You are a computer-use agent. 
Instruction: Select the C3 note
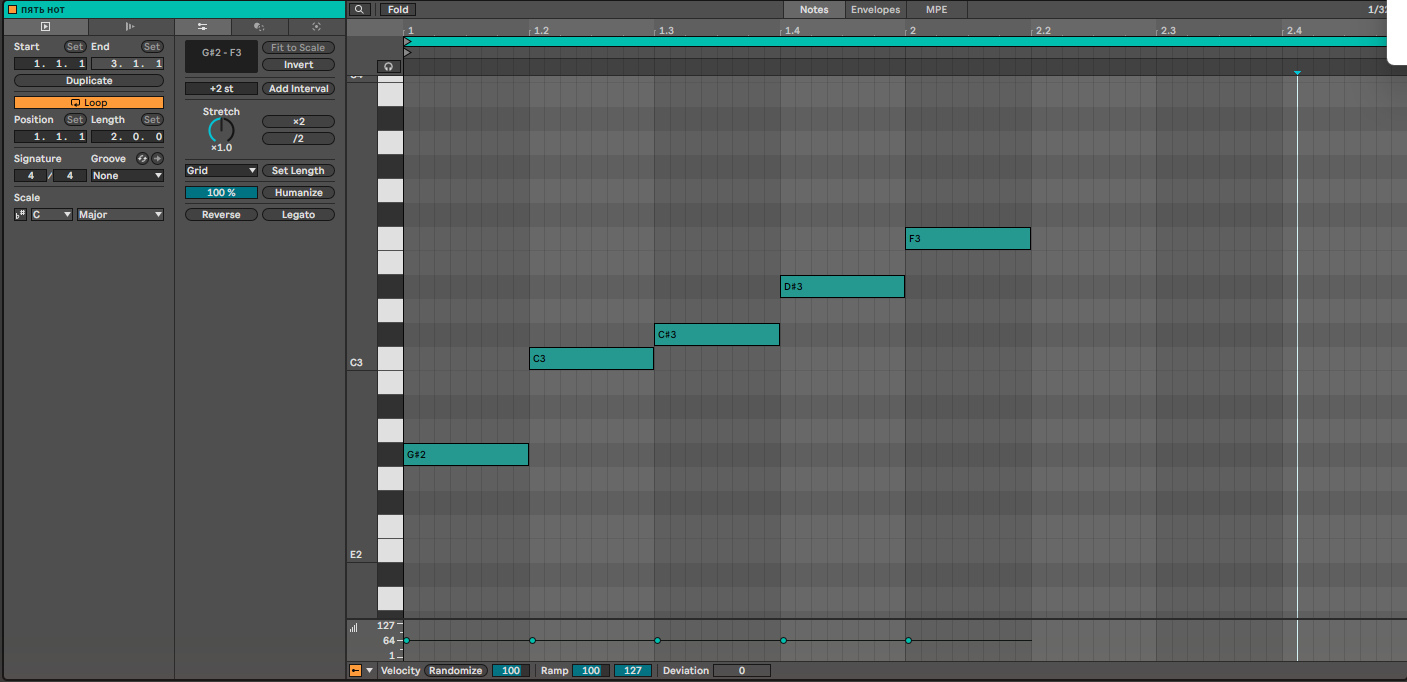click(591, 359)
